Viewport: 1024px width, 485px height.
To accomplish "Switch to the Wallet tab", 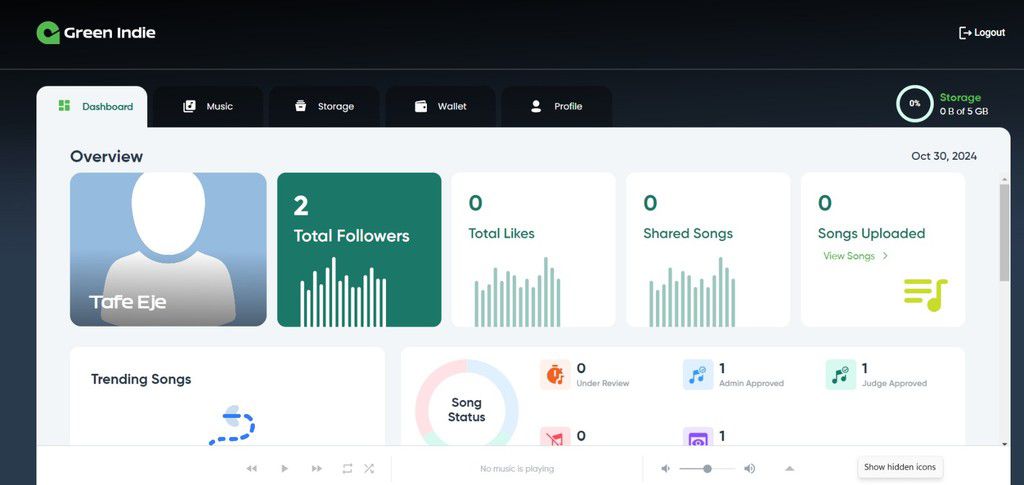I will pyautogui.click(x=440, y=107).
